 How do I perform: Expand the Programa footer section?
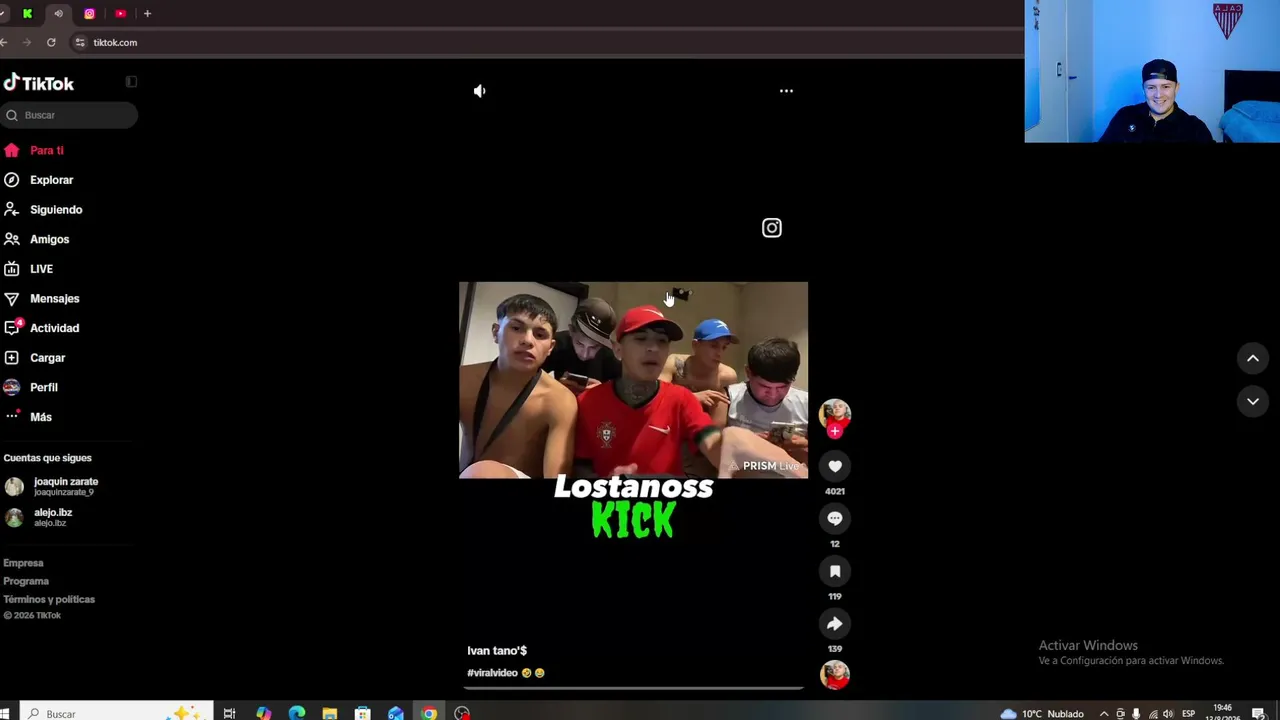click(26, 581)
